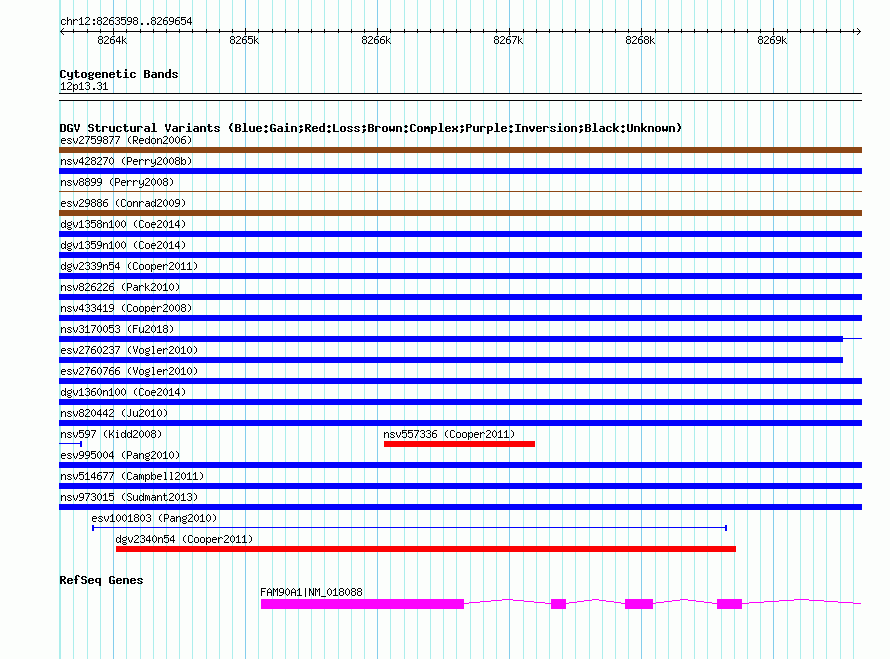Click the chr12:8263598..8269654 region label

[x=126, y=21]
